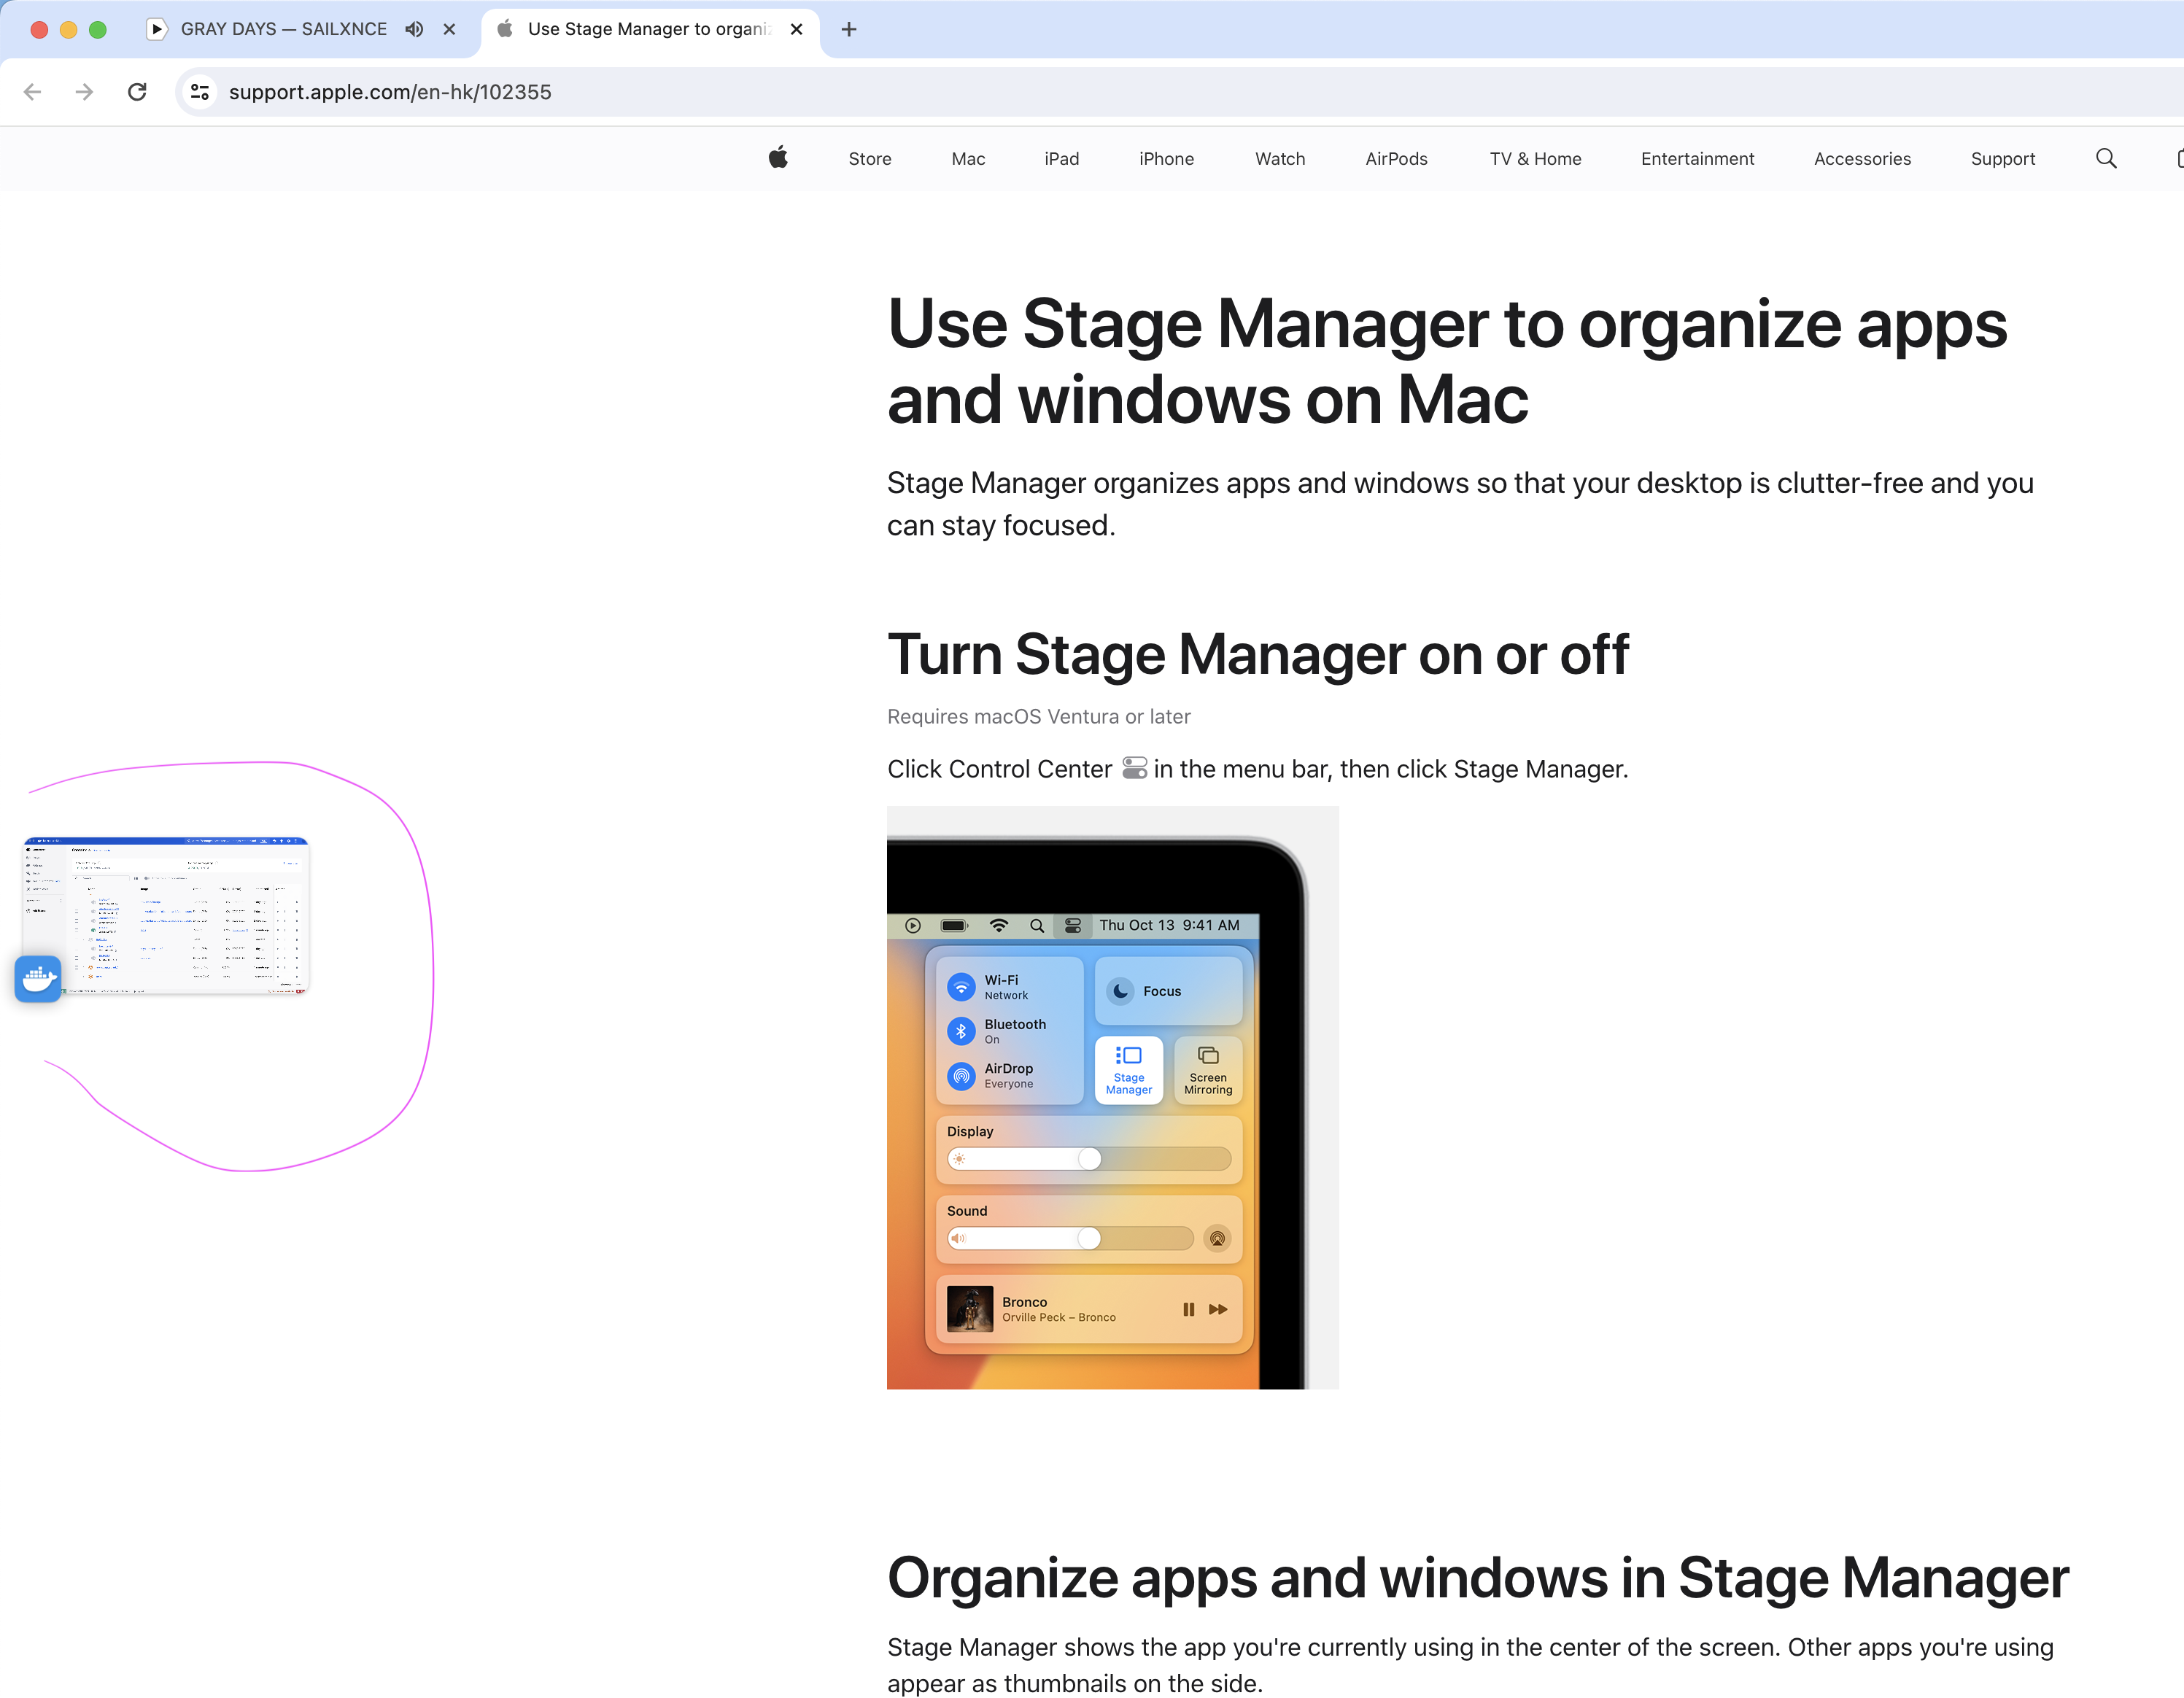Image resolution: width=2184 pixels, height=1698 pixels.
Task: Open the search magnifier in Apple navigation
Action: [x=2106, y=158]
